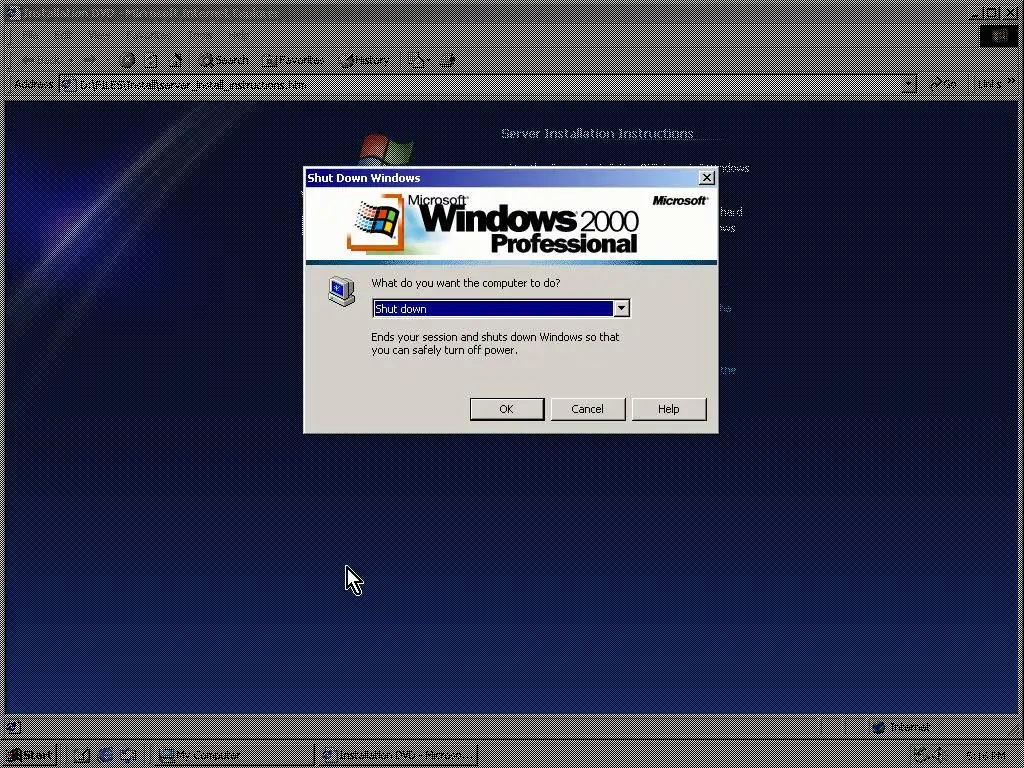Expand the shutdown action dropdown arrow

pyautogui.click(x=622, y=308)
